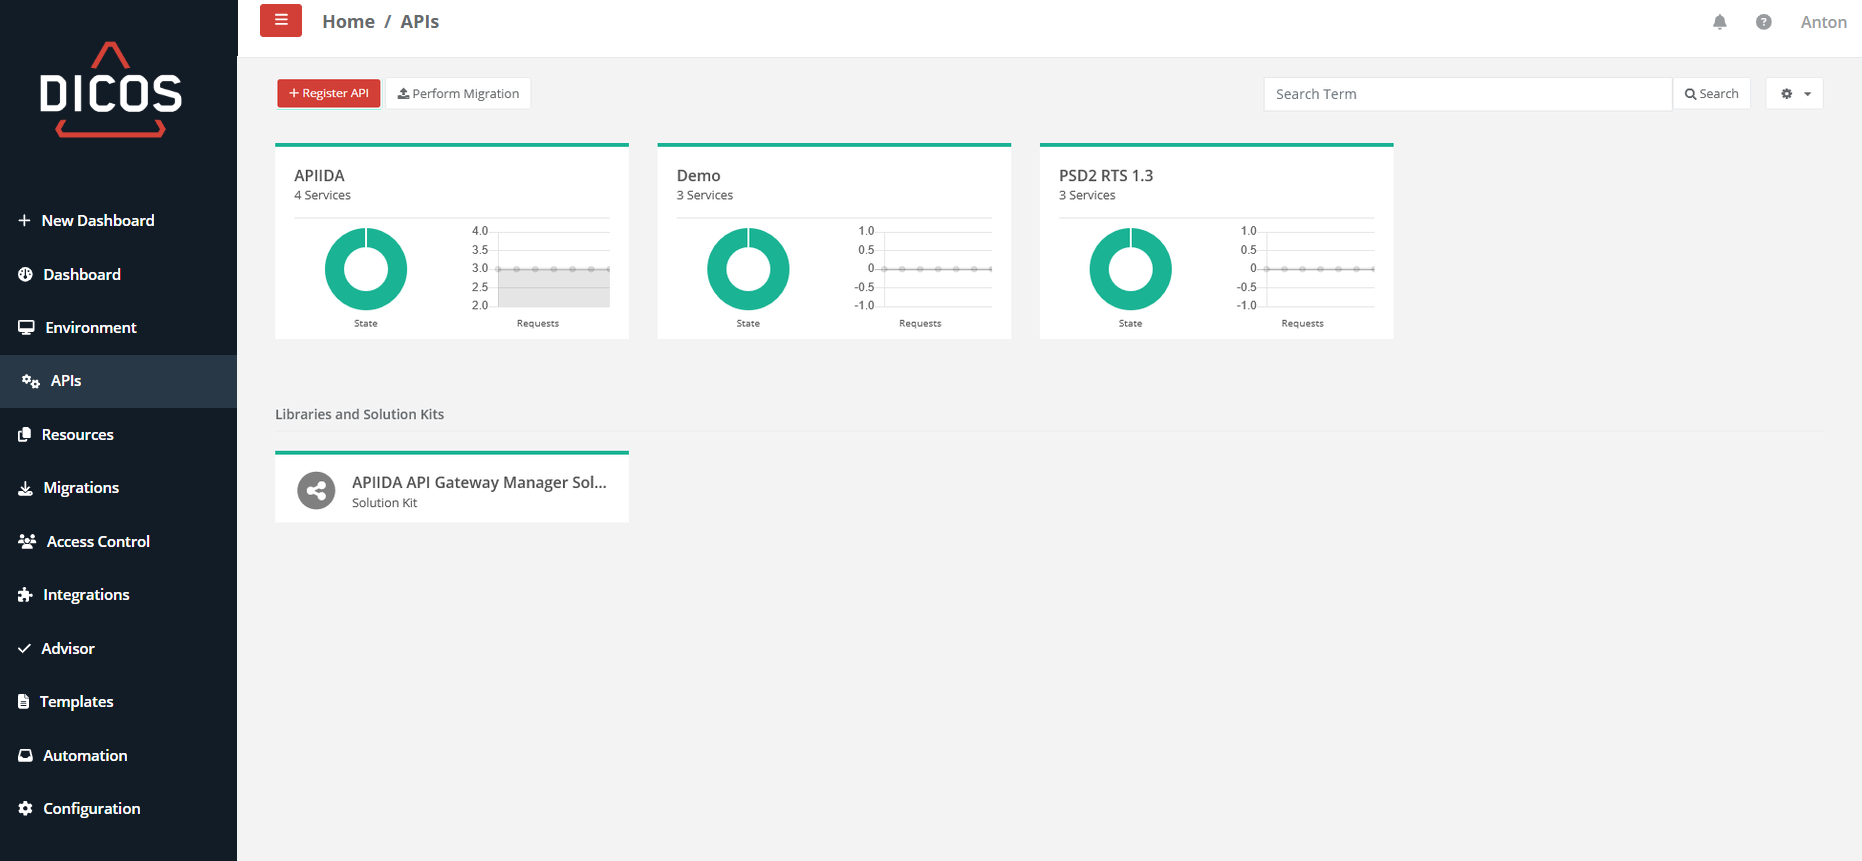
Task: Click the Integrations puzzle piece icon
Action: coord(25,595)
